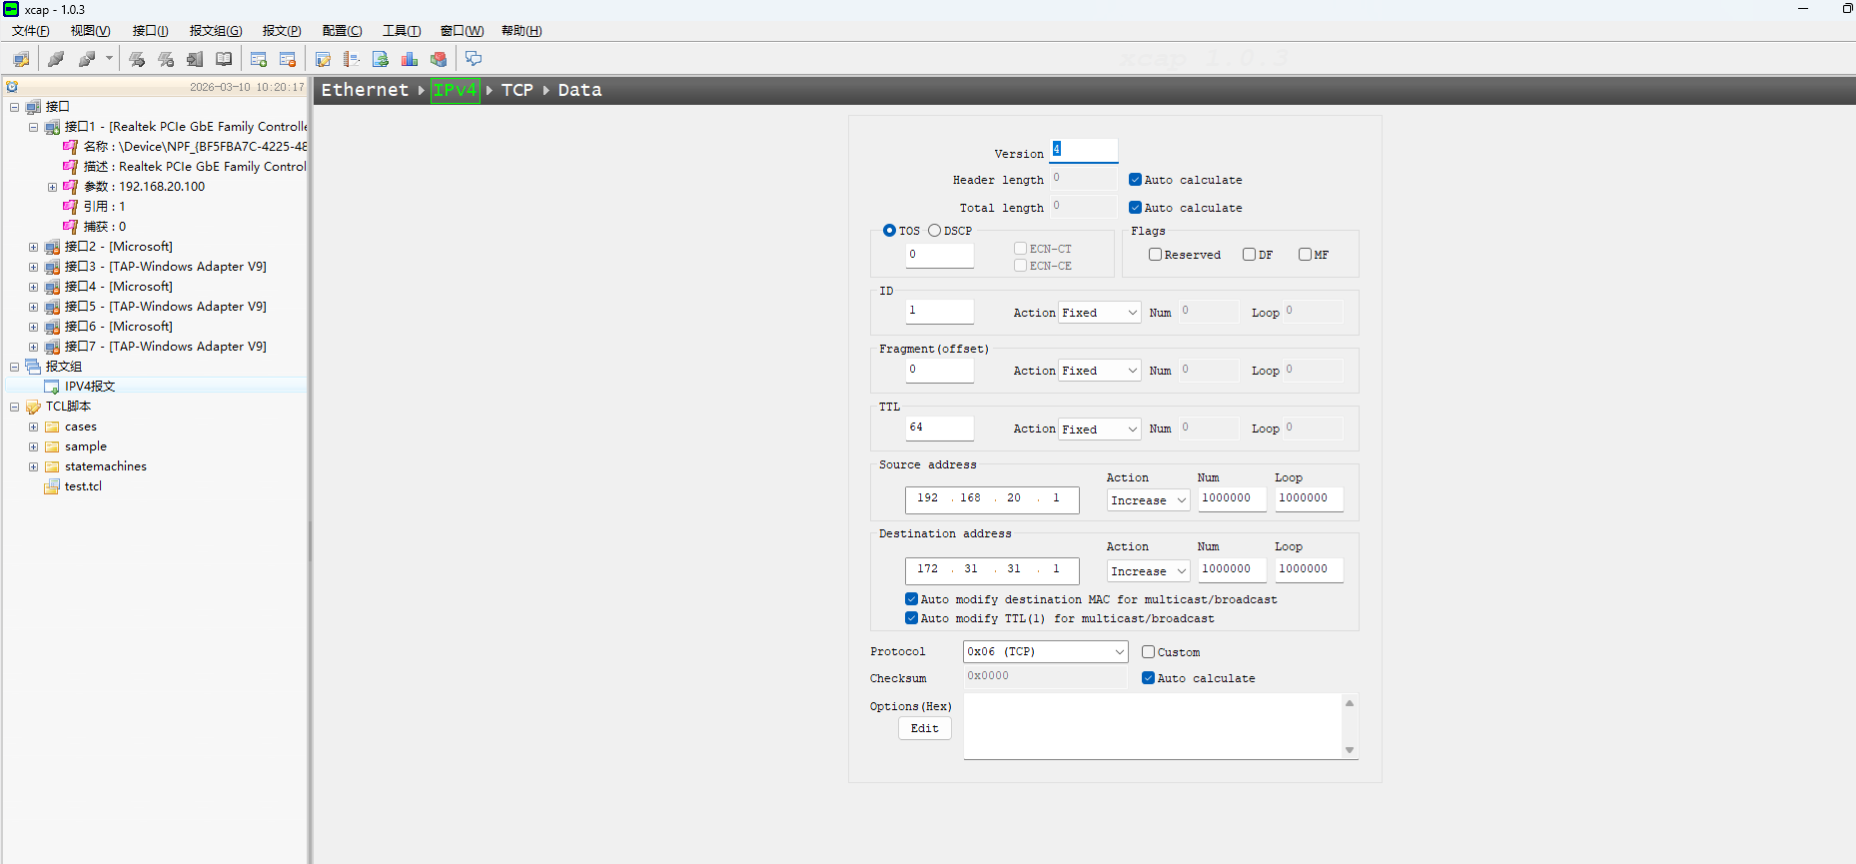Click the notepad with pencil toolbar icon
This screenshot has width=1856, height=864.
(x=323, y=59)
